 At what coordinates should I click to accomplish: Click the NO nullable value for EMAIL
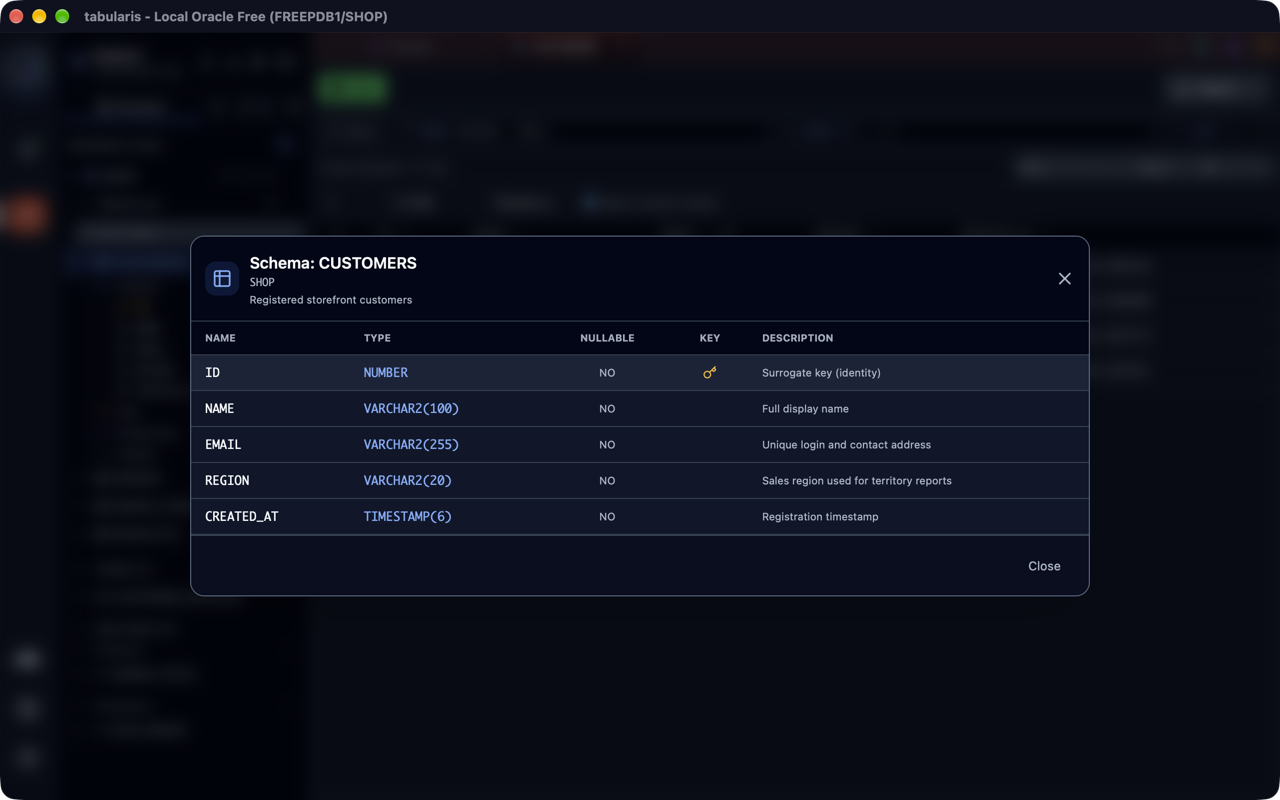(x=607, y=445)
